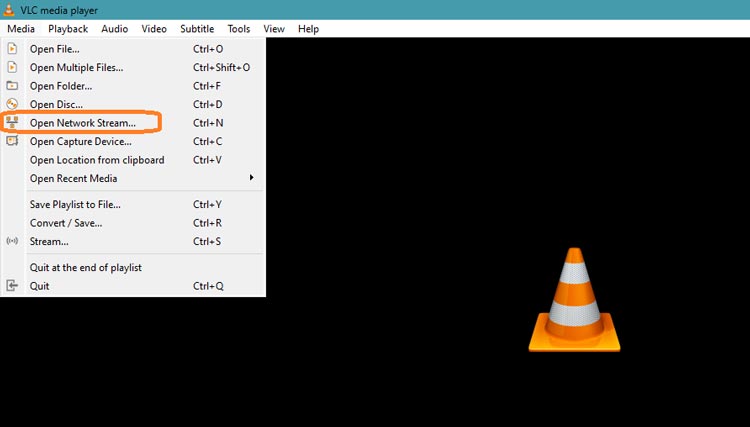Choose Open Folder... menu entry
Viewport: 750px width, 427px height.
tap(133, 86)
